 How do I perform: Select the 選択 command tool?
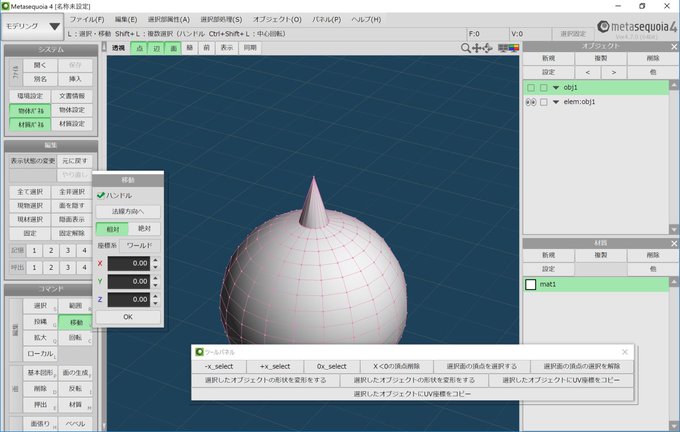point(40,306)
